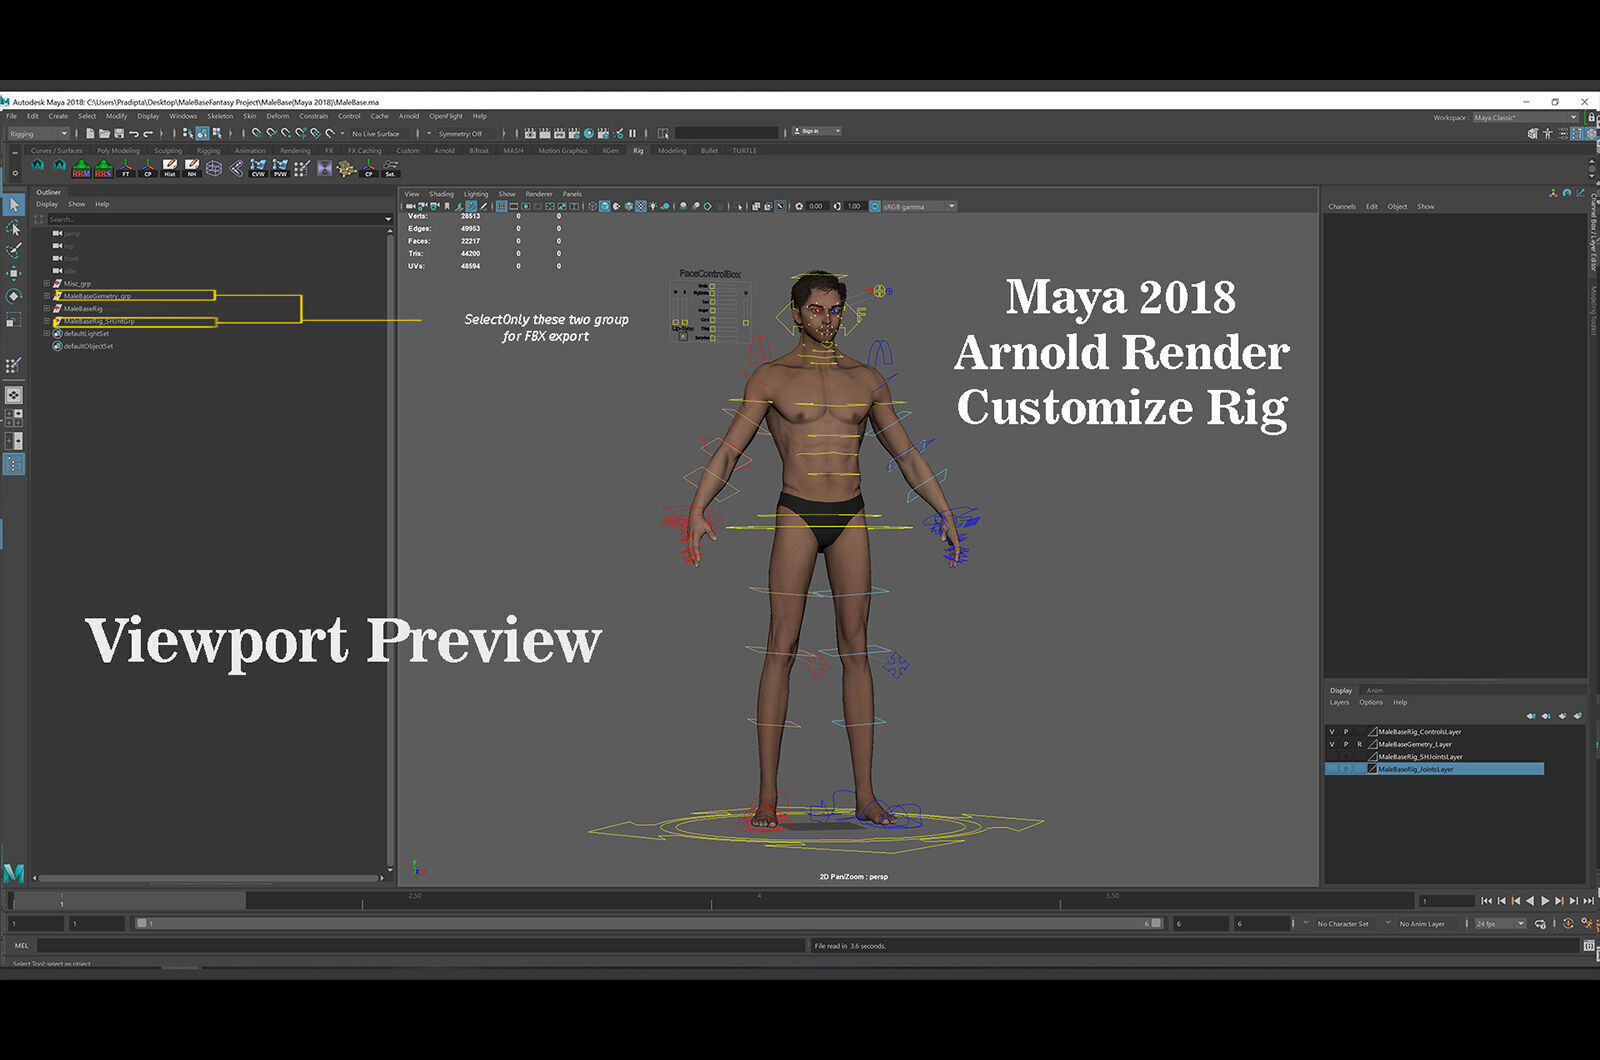Click the CVW shelf icon

coord(258,168)
